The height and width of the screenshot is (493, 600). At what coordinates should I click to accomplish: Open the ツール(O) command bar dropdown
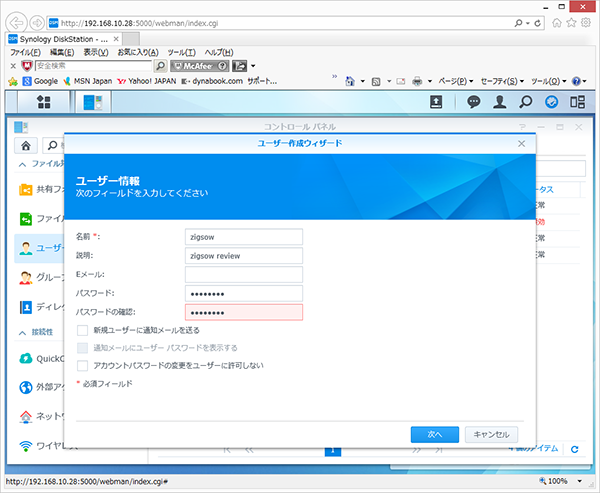[x=549, y=81]
